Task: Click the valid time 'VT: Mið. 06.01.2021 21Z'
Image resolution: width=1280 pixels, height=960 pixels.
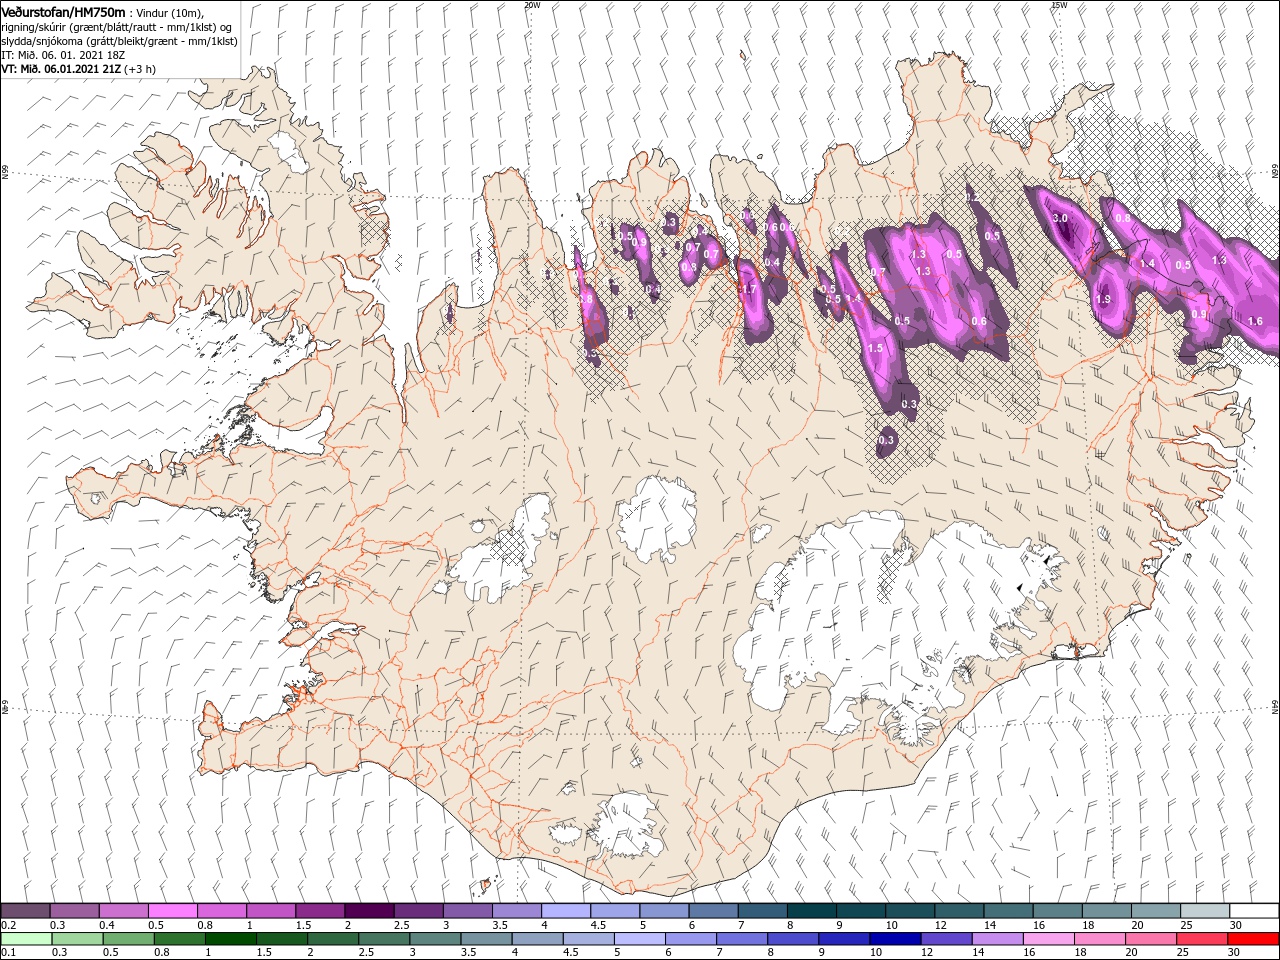Action: pyautogui.click(x=61, y=68)
